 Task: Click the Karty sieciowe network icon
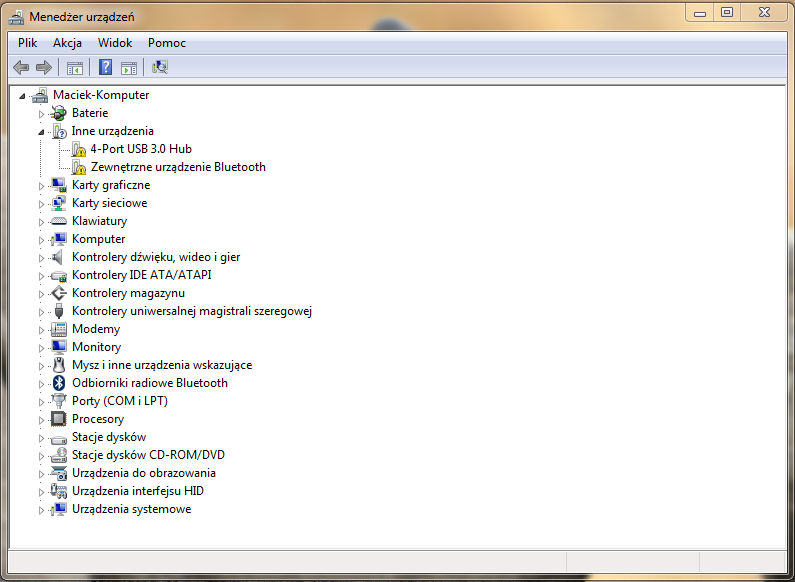pos(59,203)
